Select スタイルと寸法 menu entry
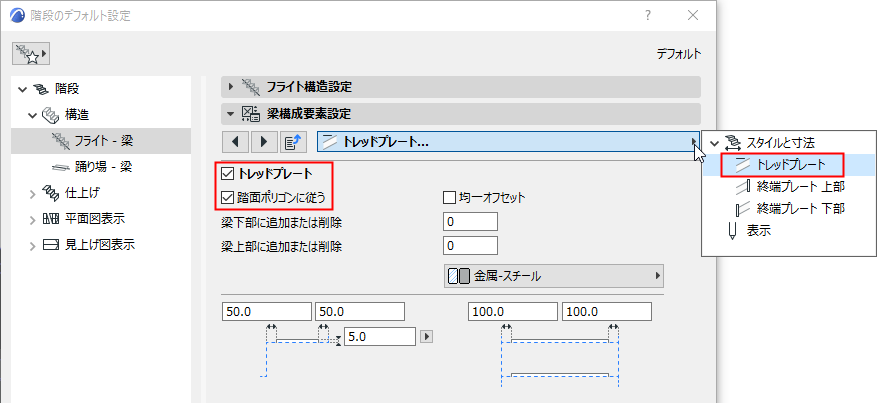877x403 pixels. pyautogui.click(x=781, y=143)
